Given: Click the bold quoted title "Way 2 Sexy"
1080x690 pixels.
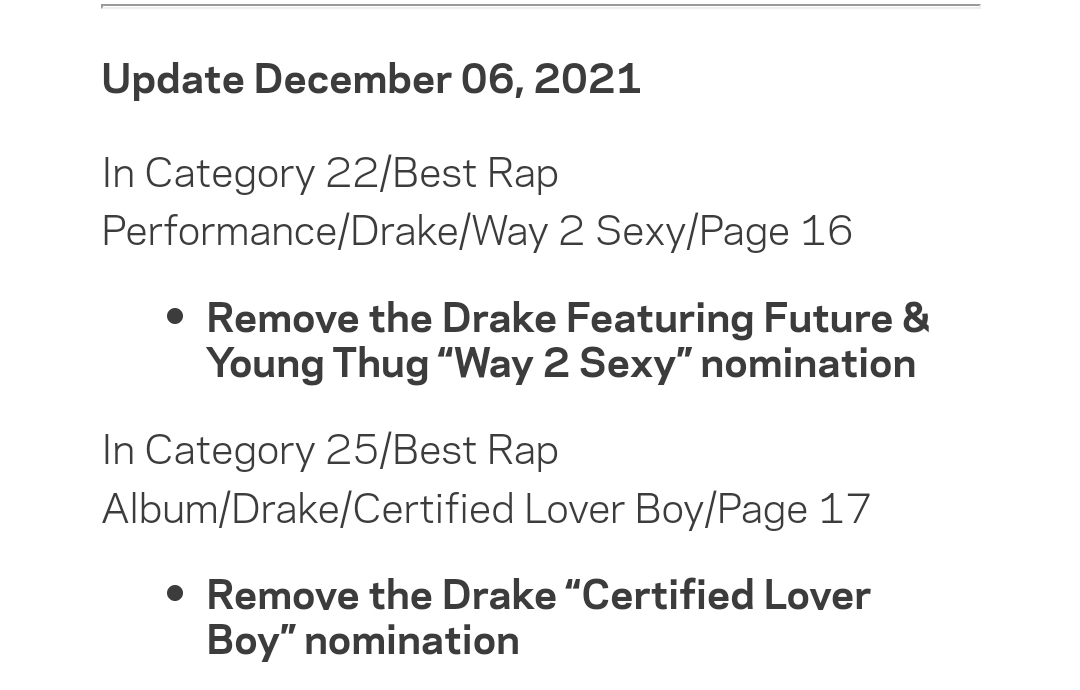Looking at the screenshot, I should [564, 365].
